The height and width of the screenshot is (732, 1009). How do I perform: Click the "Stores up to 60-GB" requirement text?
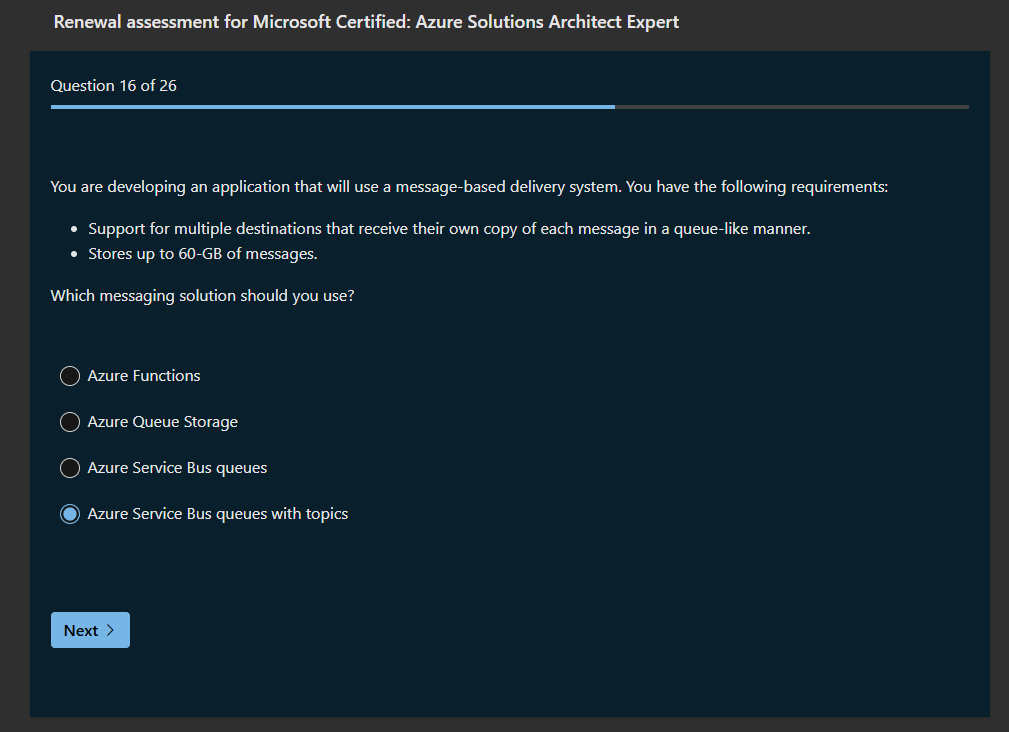(202, 254)
